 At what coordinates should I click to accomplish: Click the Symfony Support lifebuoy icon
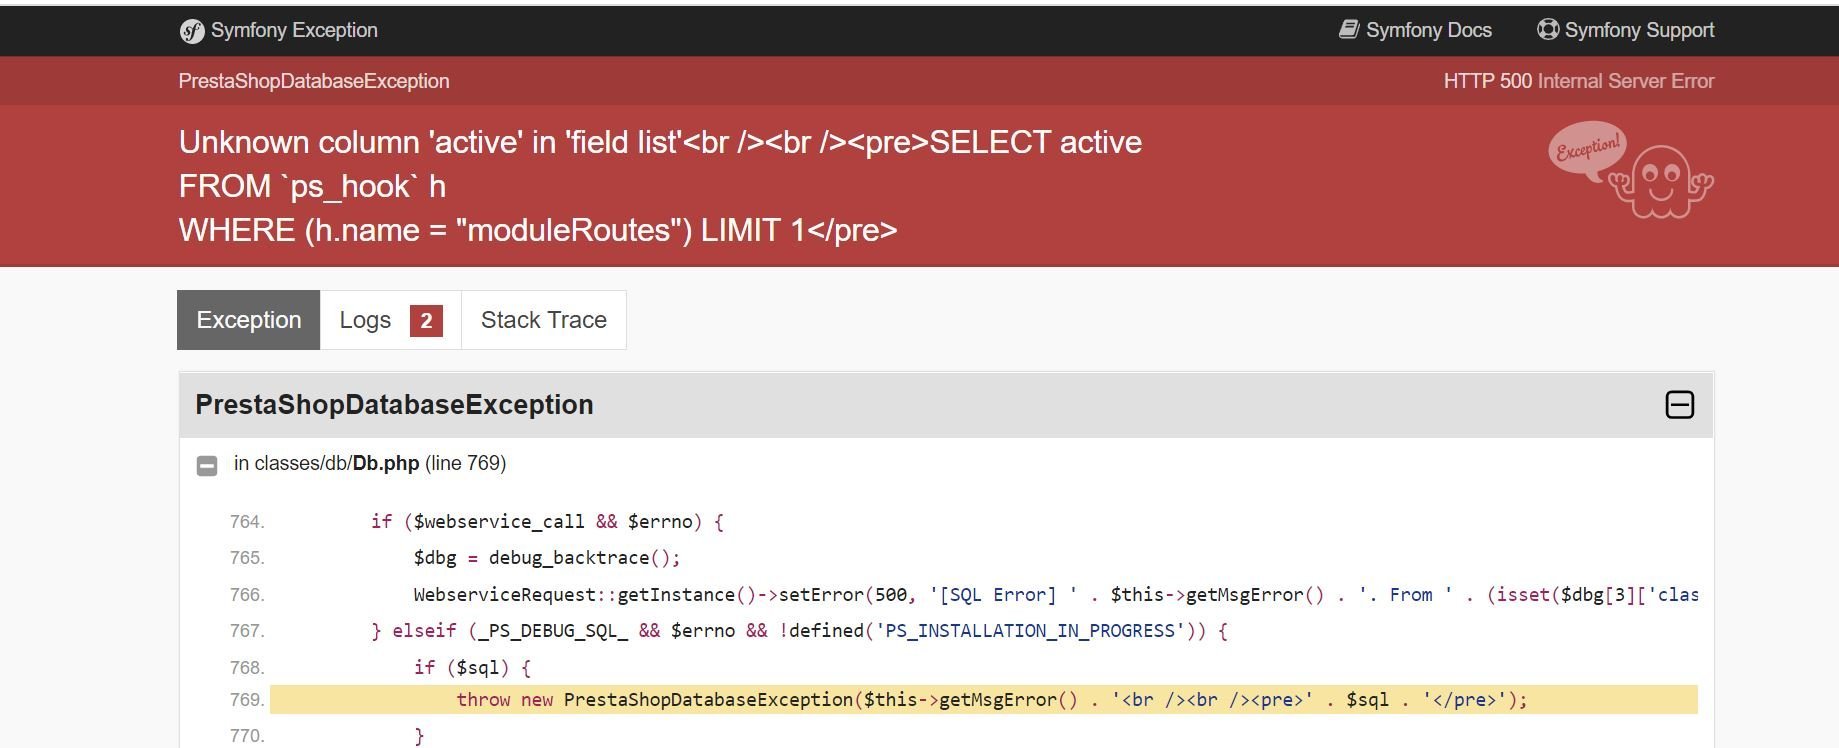pos(1548,30)
